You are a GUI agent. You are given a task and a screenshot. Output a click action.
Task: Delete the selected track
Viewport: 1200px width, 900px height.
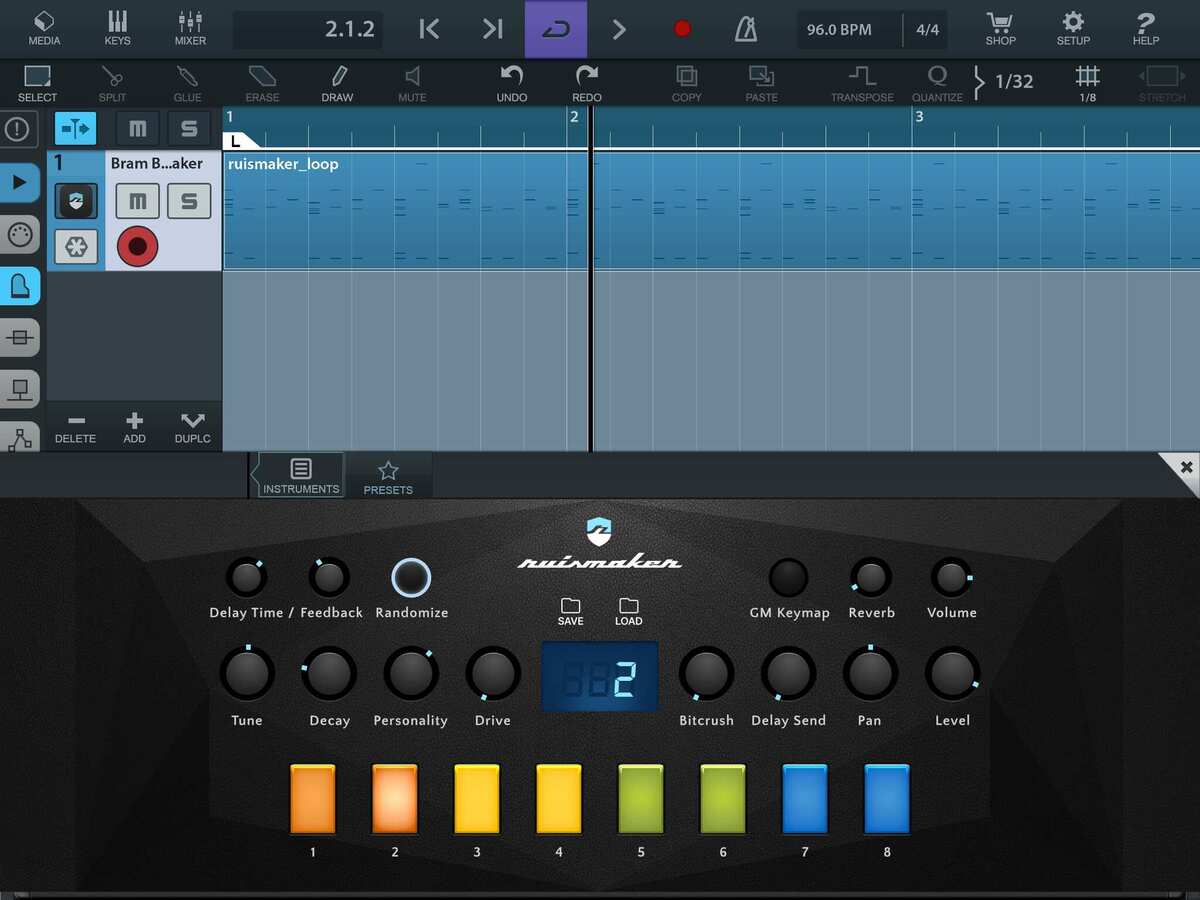(x=75, y=428)
